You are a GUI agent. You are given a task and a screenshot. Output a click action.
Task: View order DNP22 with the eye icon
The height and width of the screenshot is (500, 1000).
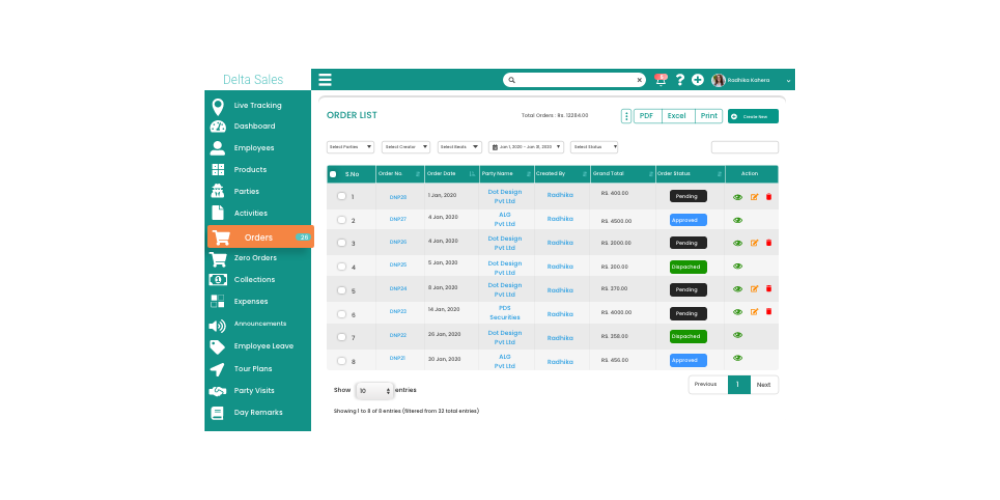738,335
